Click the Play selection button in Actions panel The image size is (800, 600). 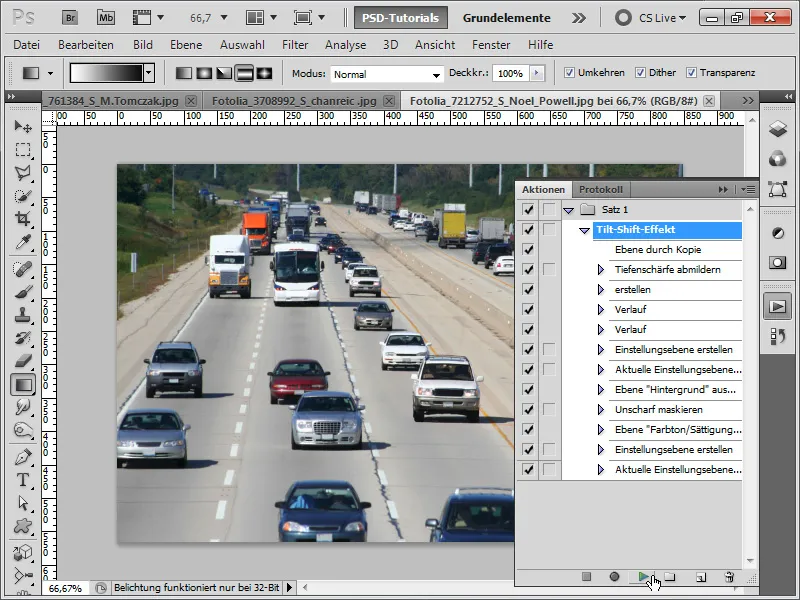[x=643, y=577]
